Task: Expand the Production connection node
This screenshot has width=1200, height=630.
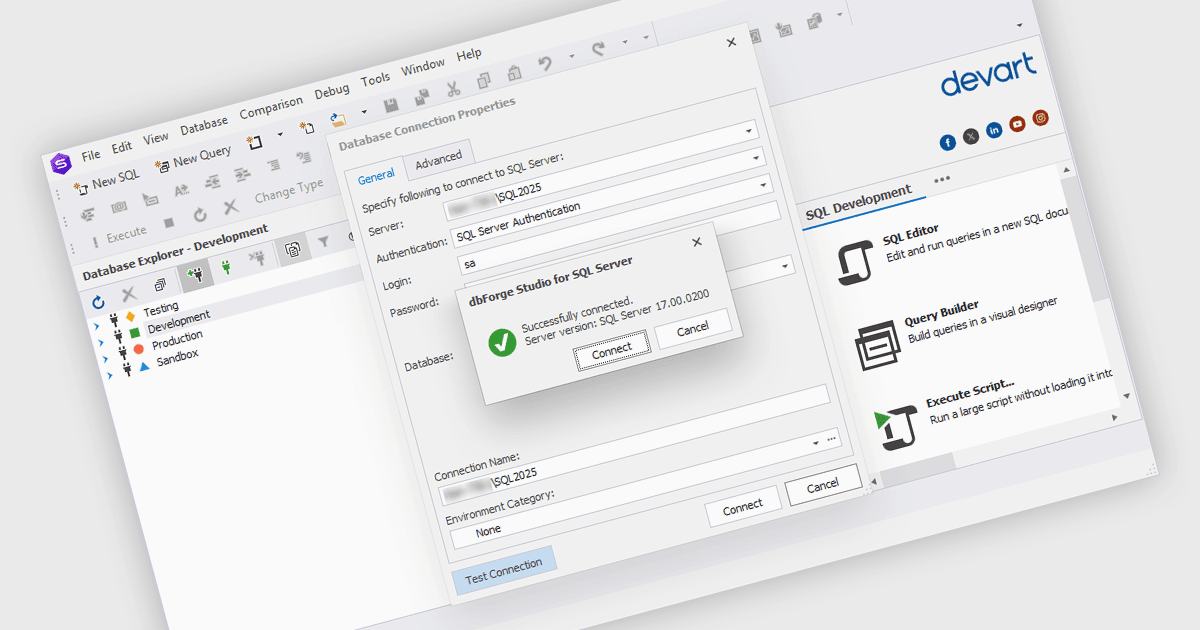Action: pos(103,357)
